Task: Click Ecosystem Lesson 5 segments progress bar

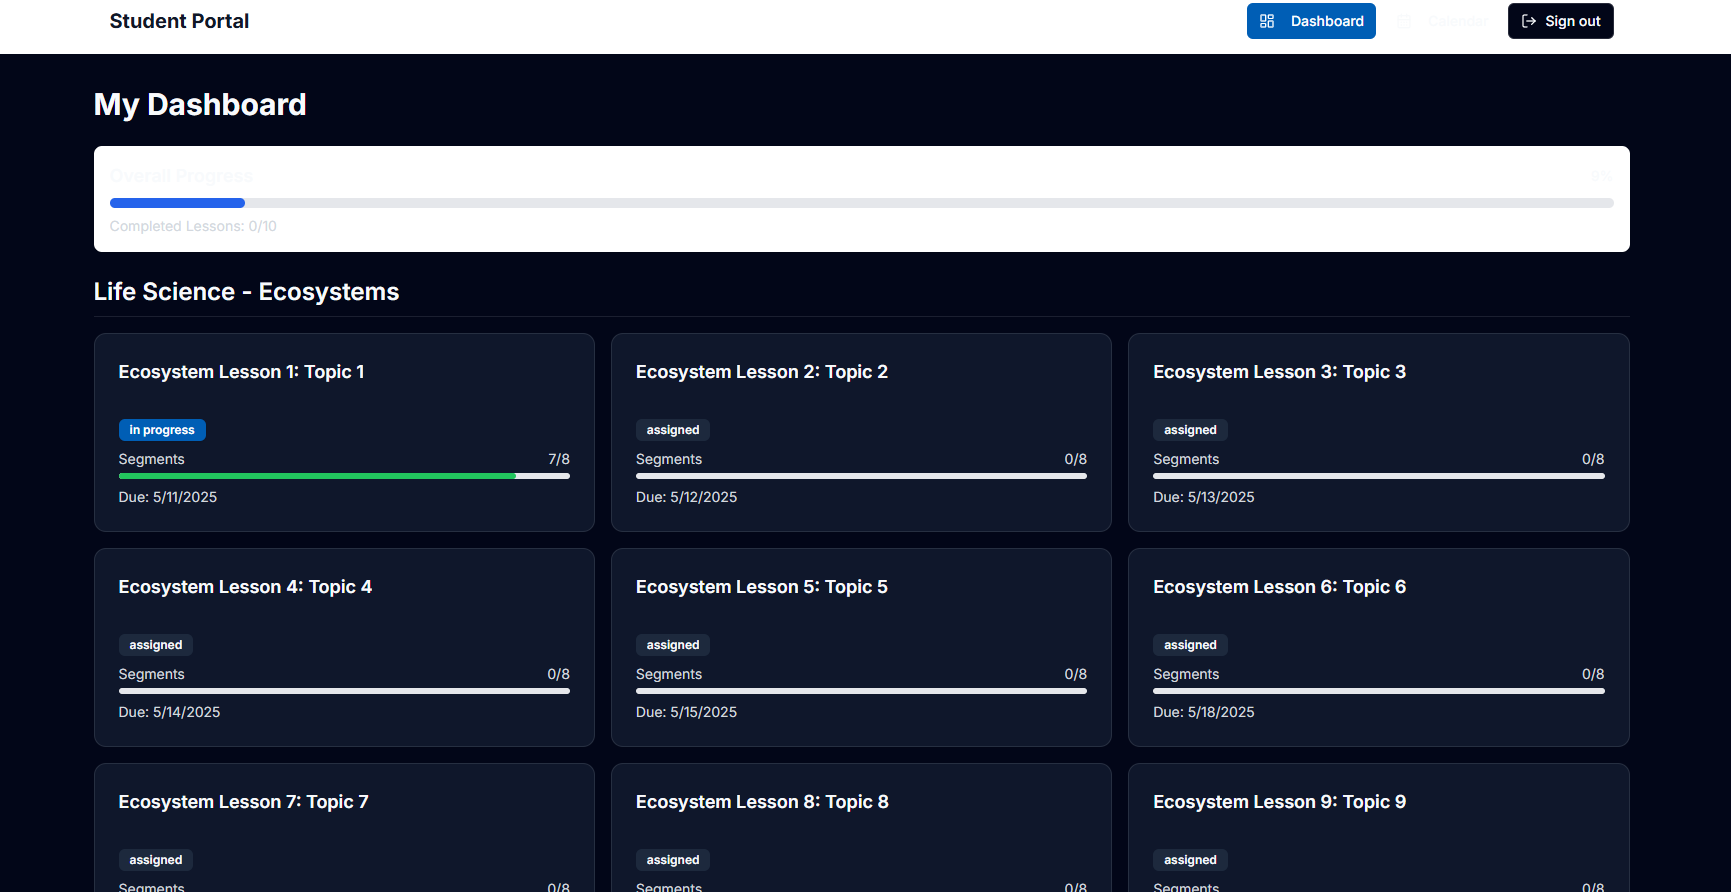Action: click(861, 691)
